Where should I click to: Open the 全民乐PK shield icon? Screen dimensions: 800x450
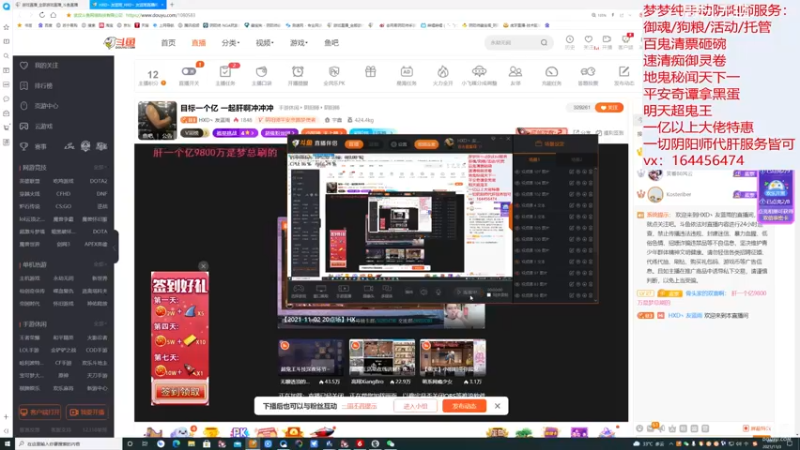tap(334, 71)
